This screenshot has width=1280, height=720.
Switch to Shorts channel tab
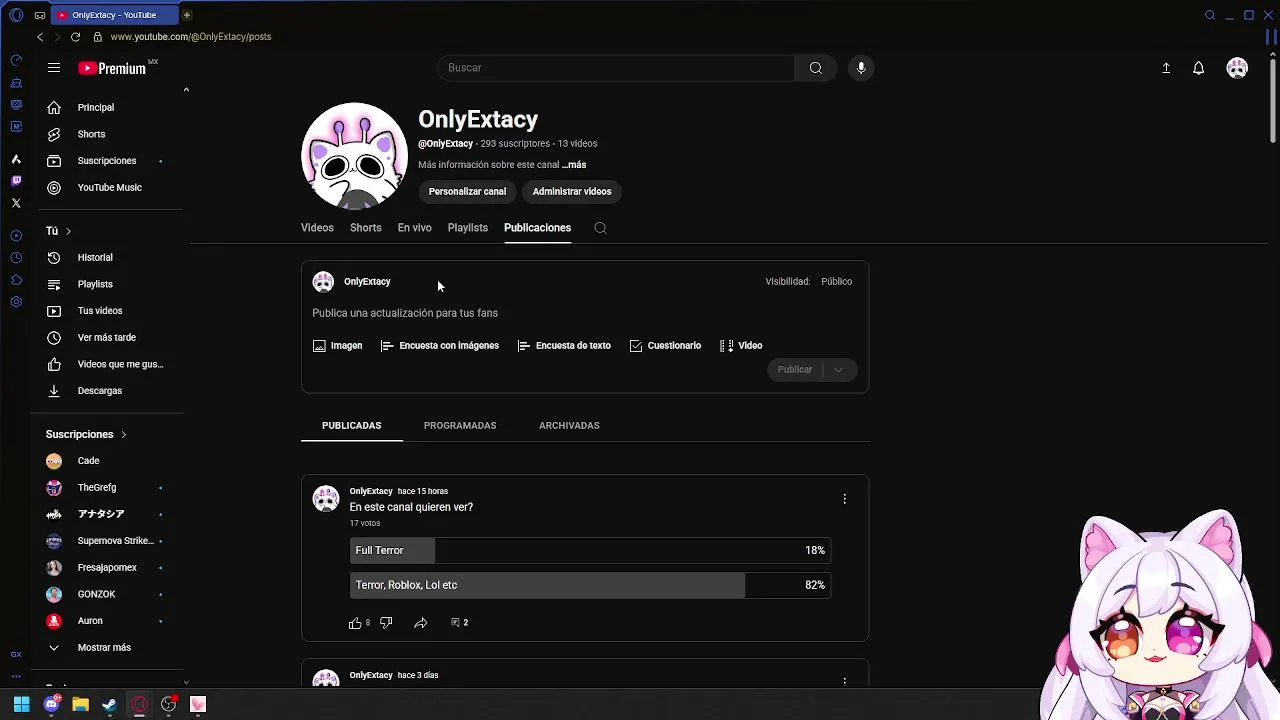(x=366, y=228)
